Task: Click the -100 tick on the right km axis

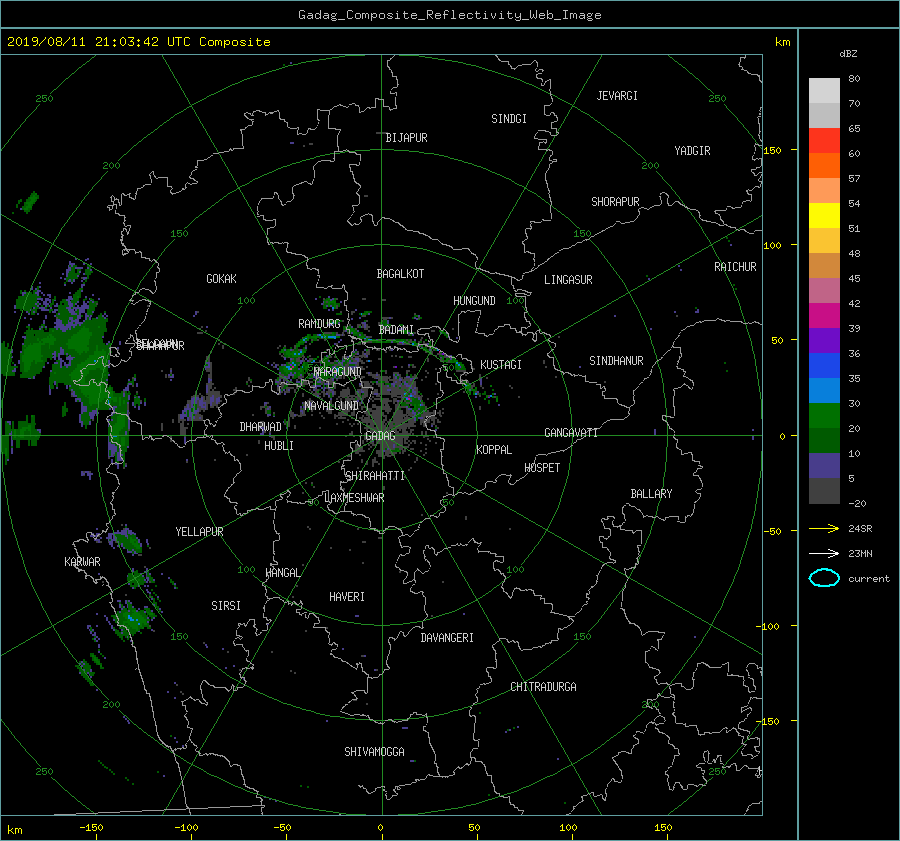Action: [767, 626]
